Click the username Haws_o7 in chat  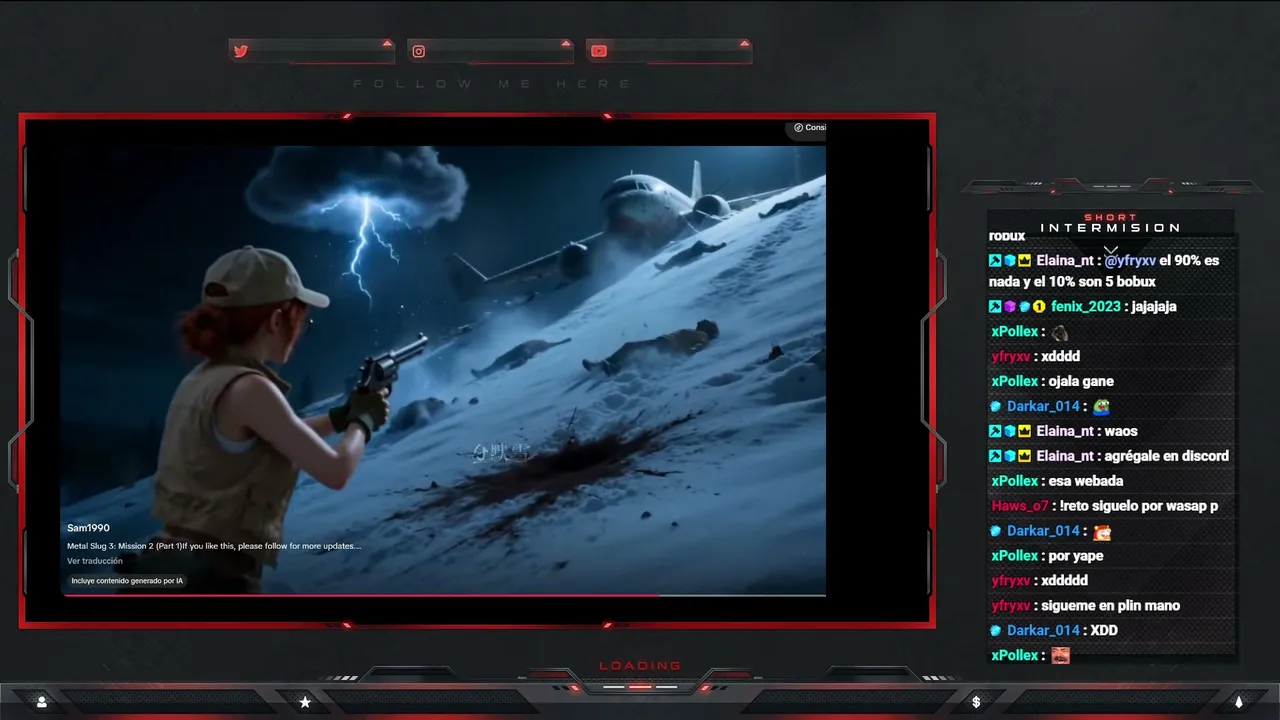(1020, 506)
